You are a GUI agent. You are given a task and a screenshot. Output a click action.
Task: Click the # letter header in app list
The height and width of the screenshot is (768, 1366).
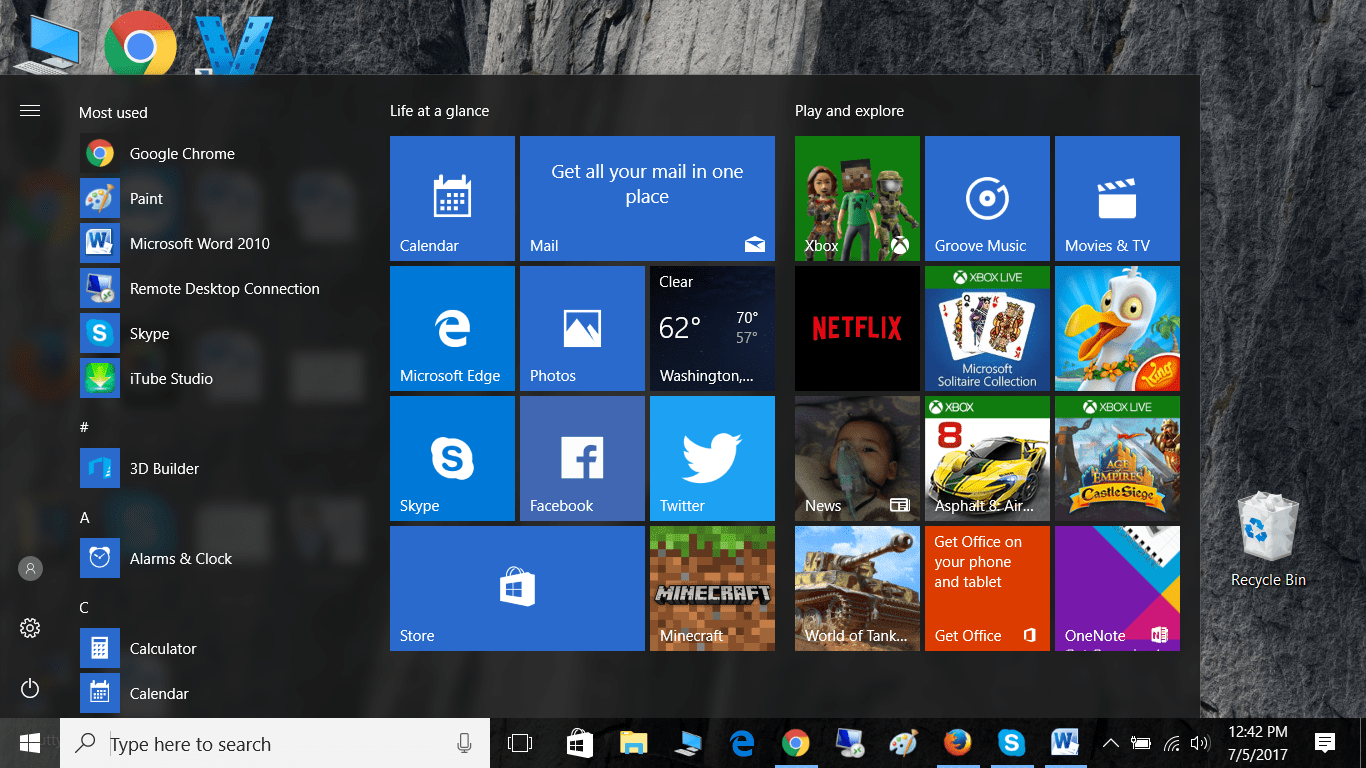84,427
